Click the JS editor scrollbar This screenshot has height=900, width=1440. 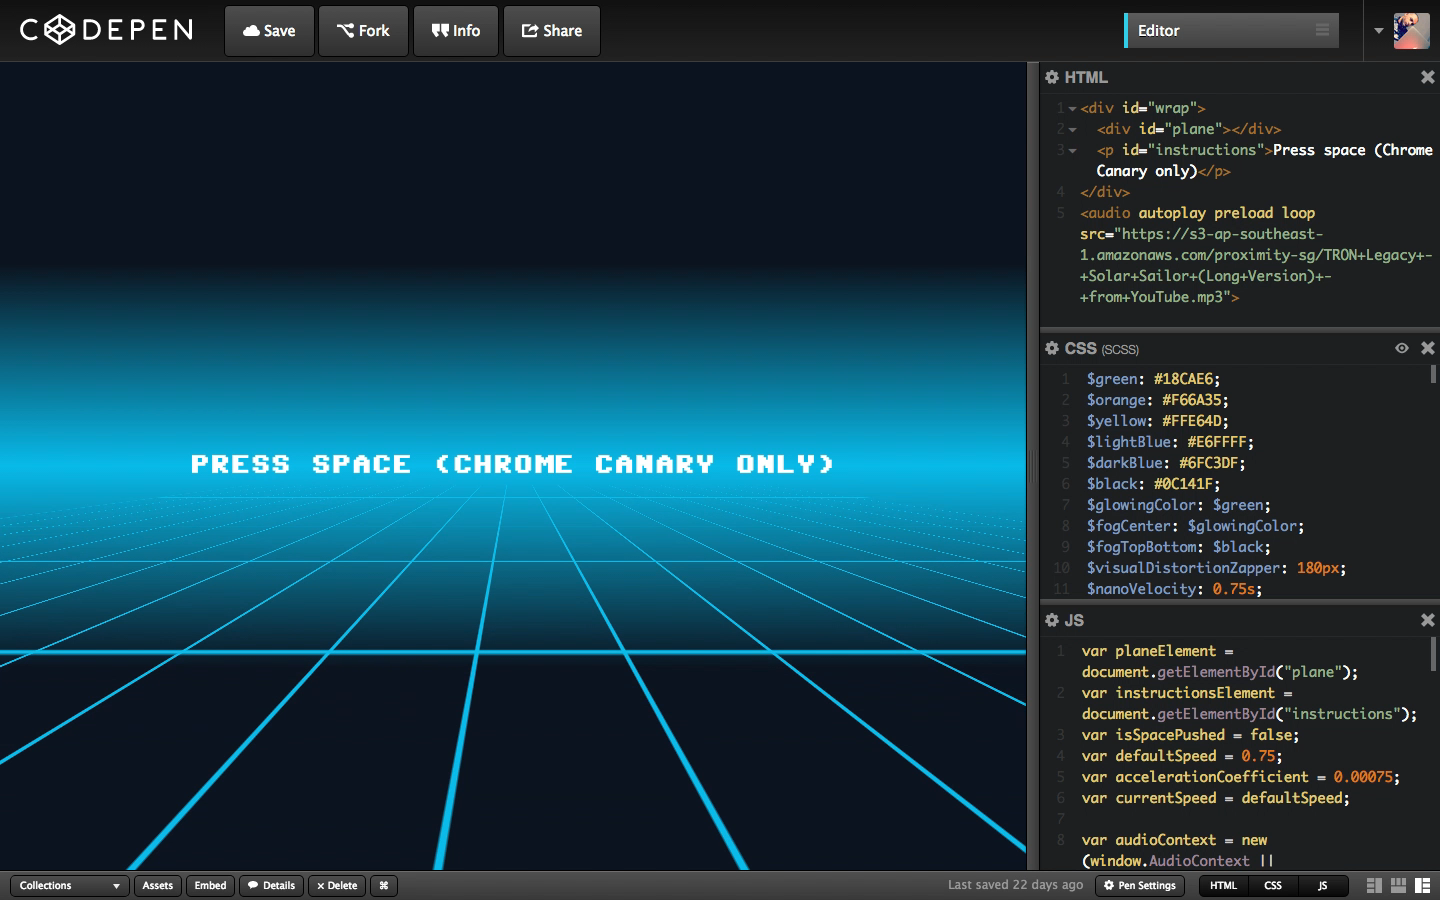pyautogui.click(x=1433, y=654)
